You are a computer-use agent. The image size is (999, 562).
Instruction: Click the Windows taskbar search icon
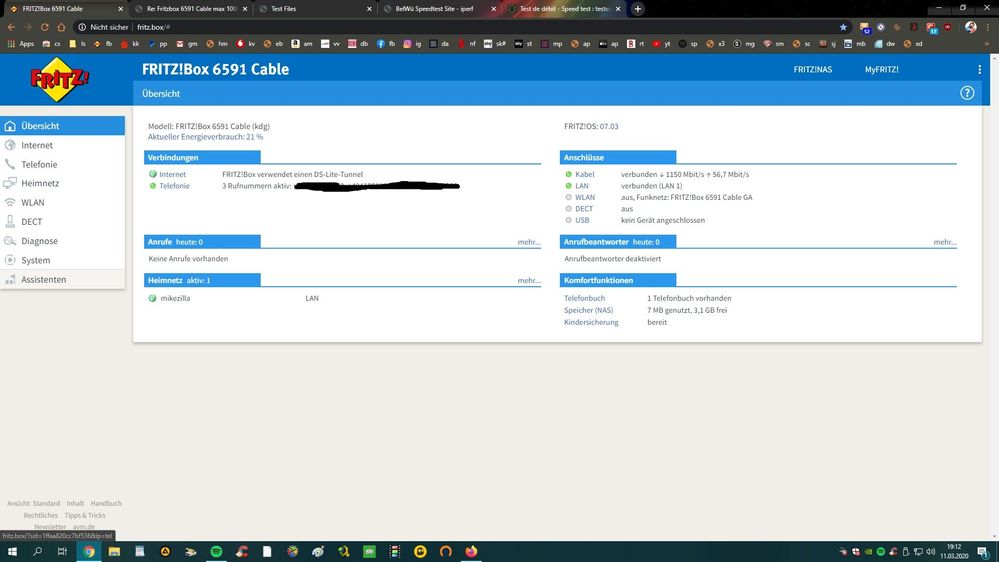[38, 552]
